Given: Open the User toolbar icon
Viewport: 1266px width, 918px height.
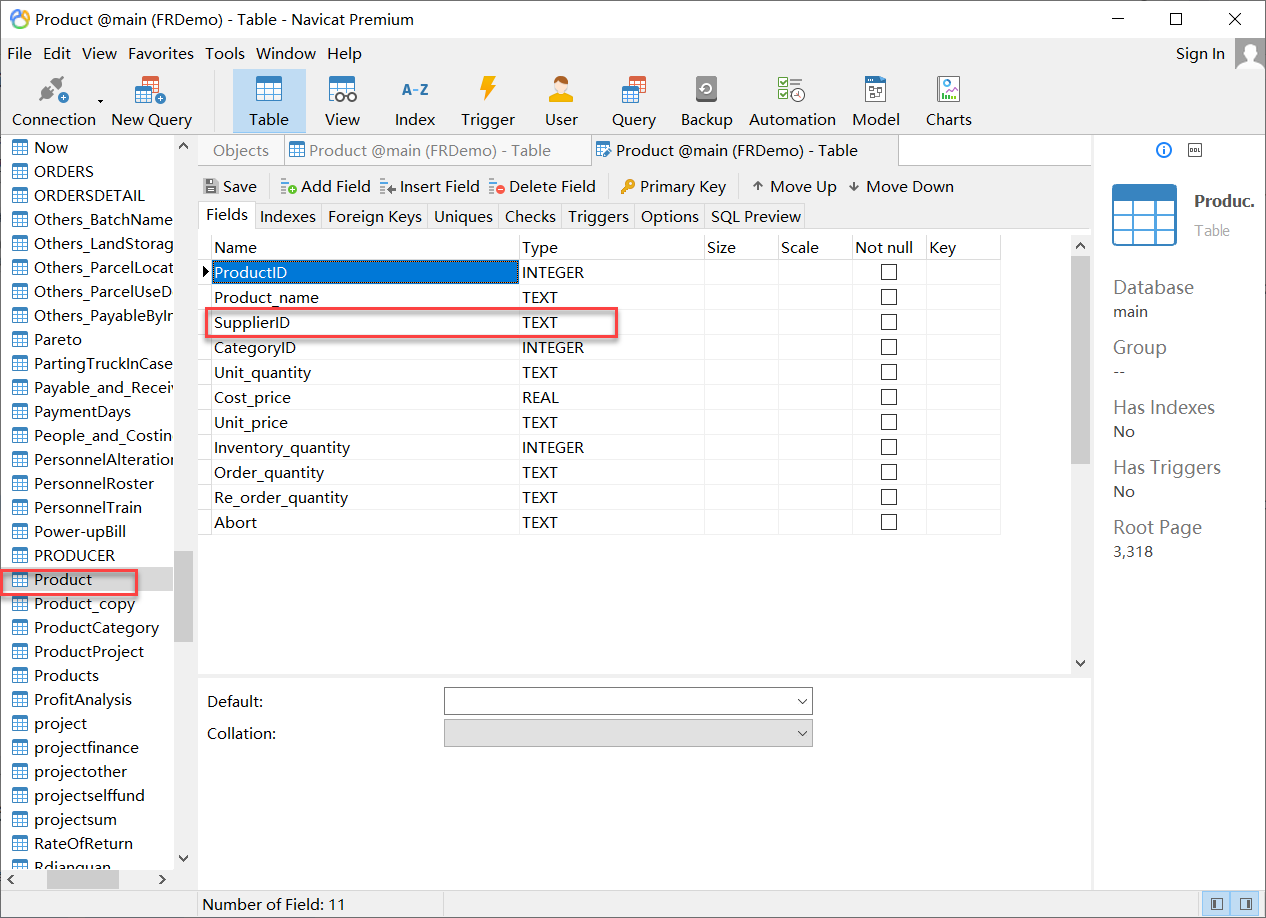Looking at the screenshot, I should click(x=561, y=101).
